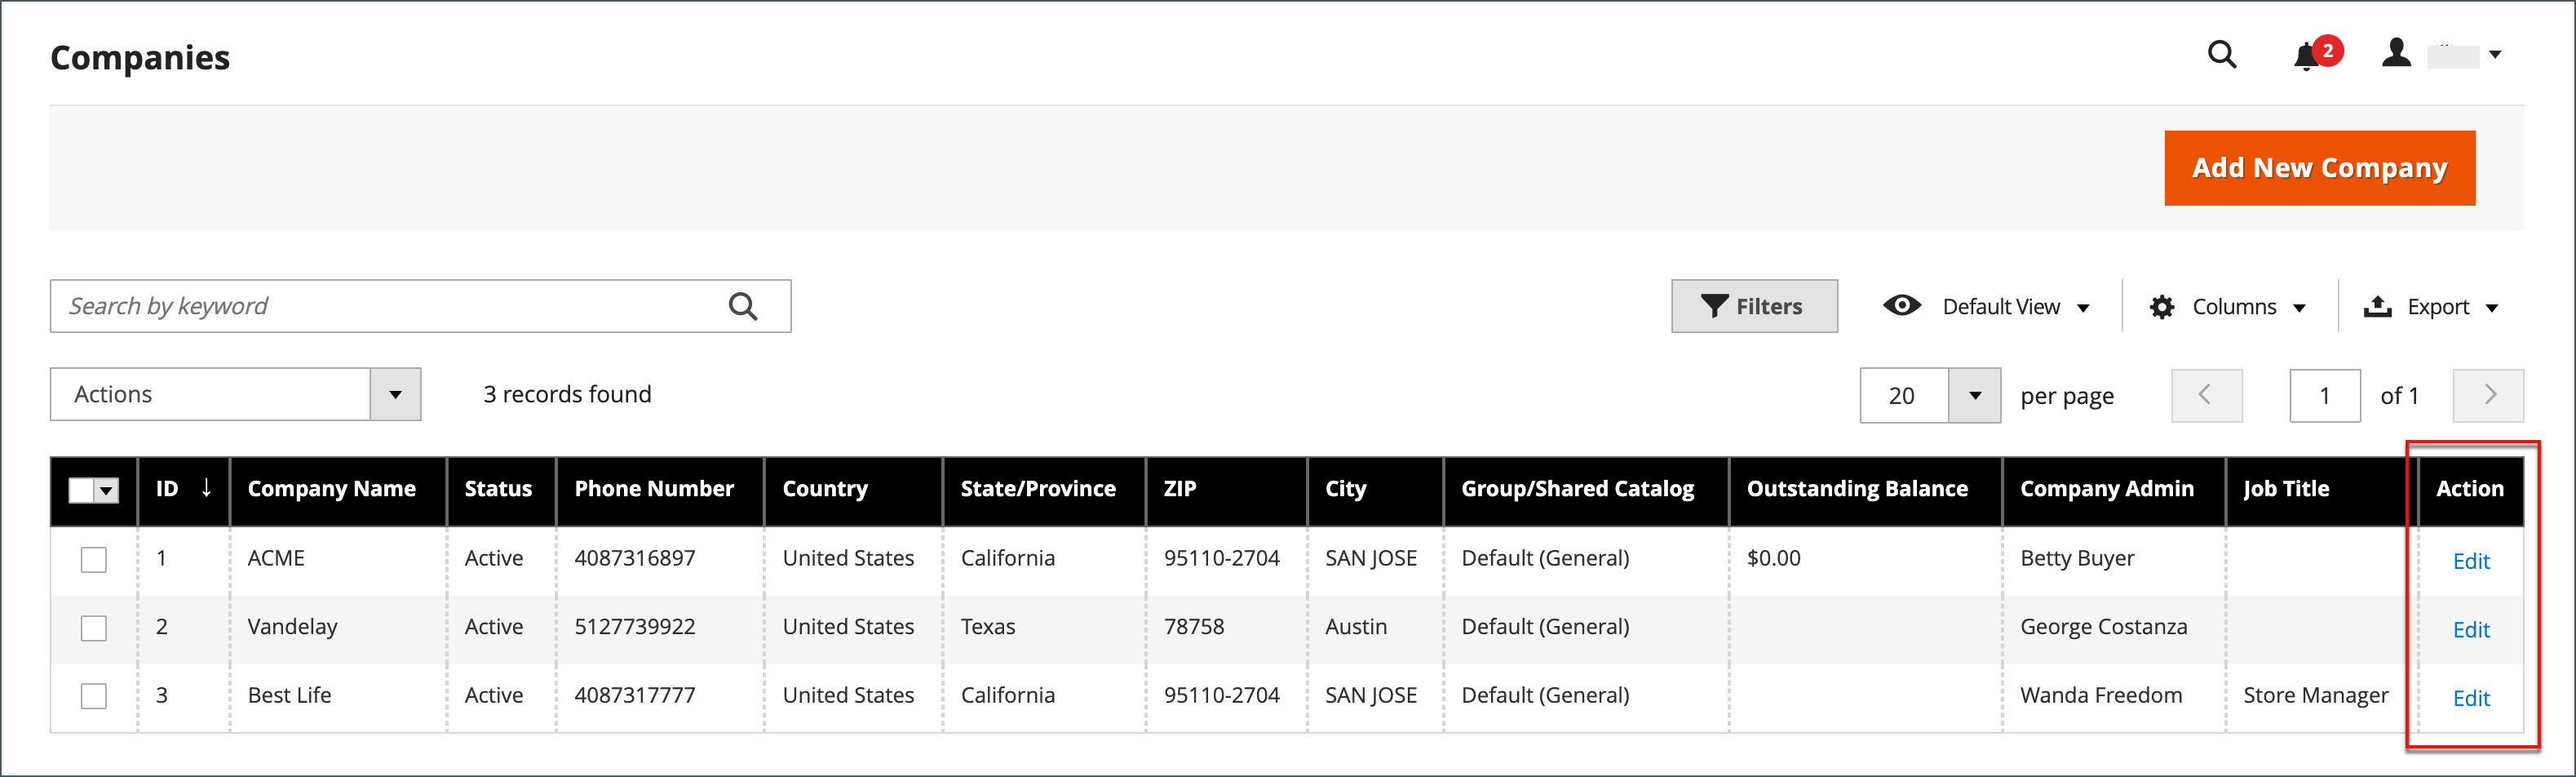Click the eye icon for views
Viewport: 2576px width, 777px height.
point(1901,305)
